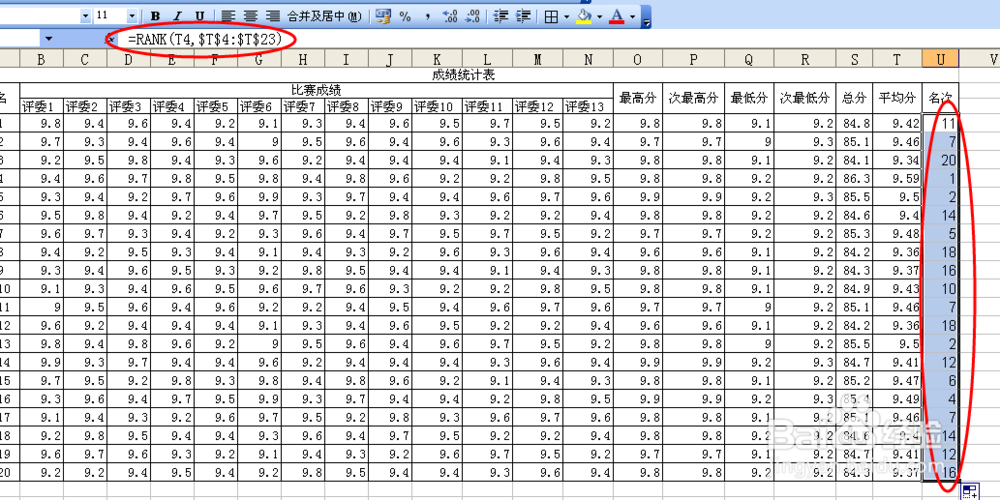Select the 评委1 header cell

41,105
